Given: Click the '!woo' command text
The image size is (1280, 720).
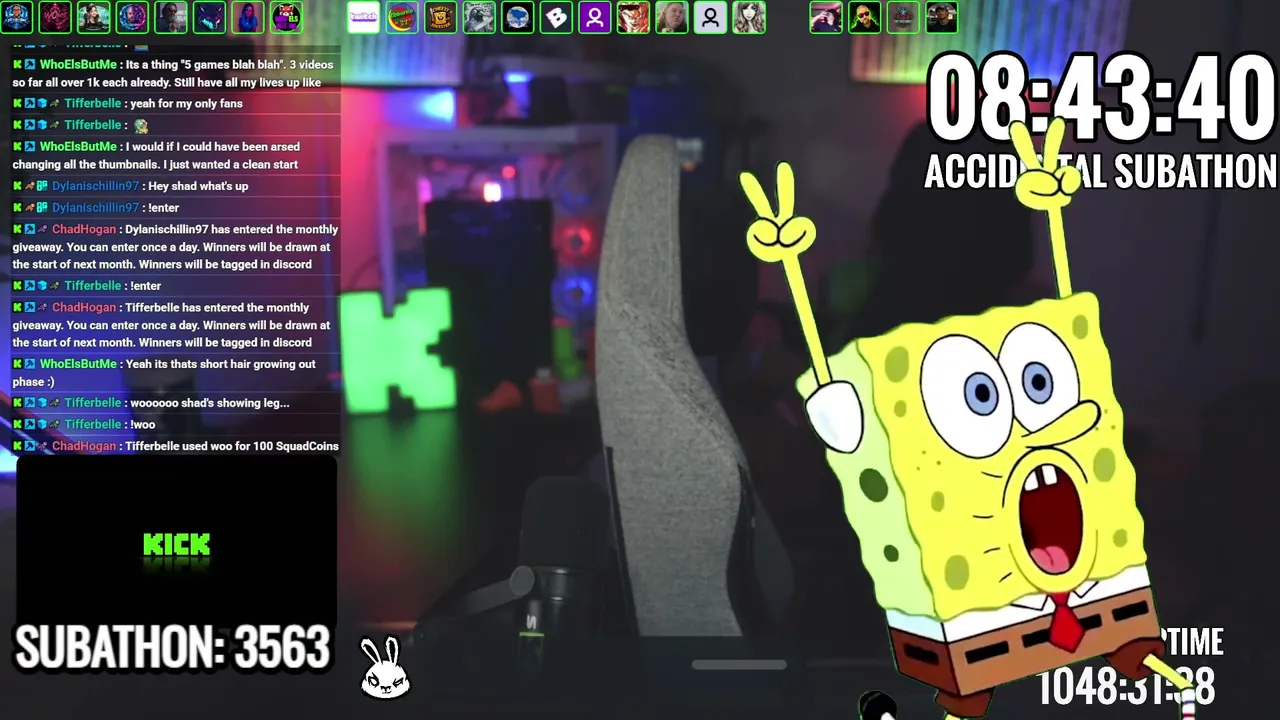Looking at the screenshot, I should 142,425.
